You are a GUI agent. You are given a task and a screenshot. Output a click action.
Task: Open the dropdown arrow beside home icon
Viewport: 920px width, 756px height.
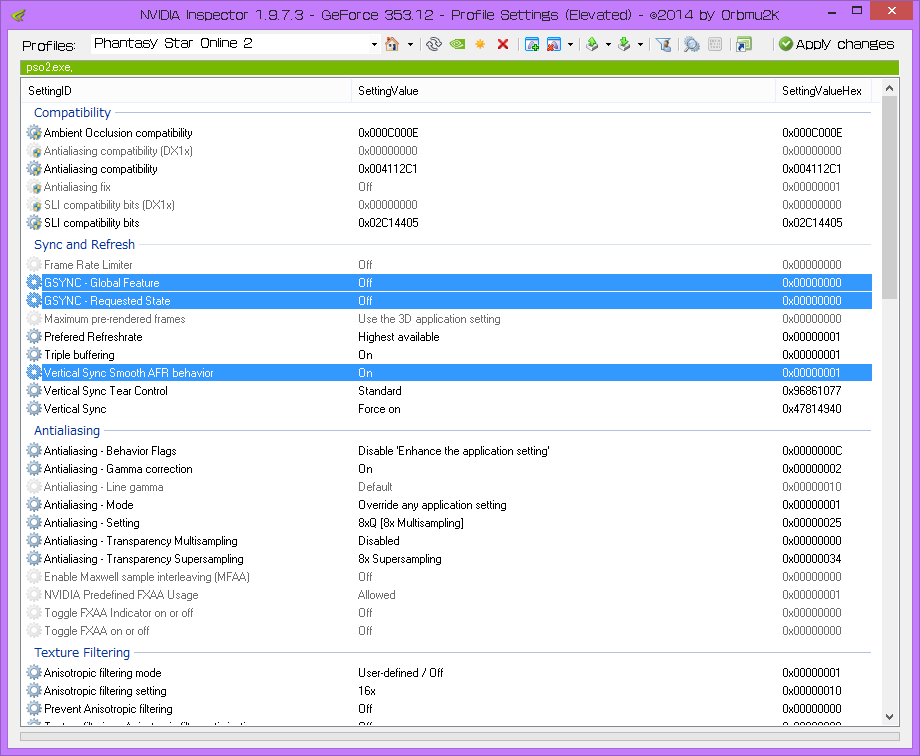[410, 45]
